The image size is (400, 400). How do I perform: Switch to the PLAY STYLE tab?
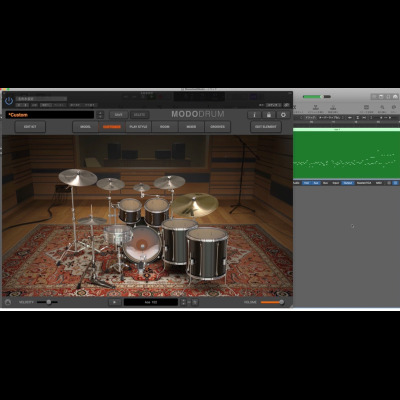[138, 127]
